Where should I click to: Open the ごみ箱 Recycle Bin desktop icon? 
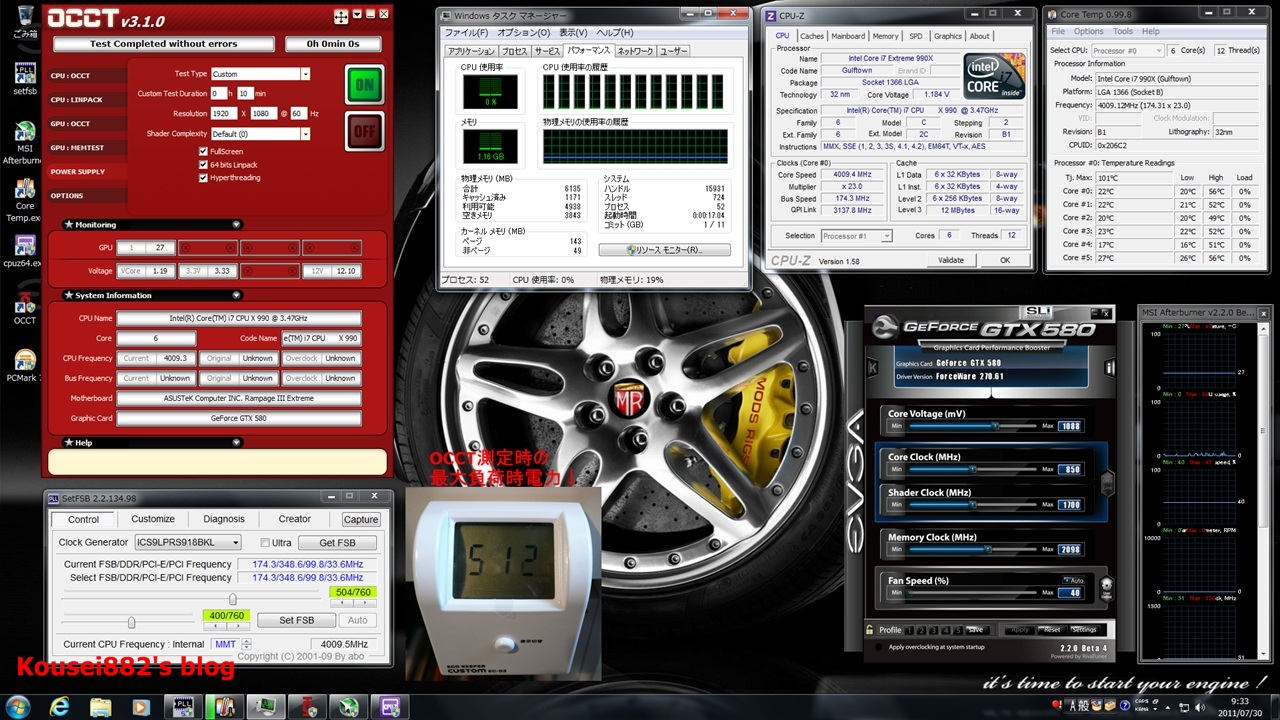(x=25, y=20)
